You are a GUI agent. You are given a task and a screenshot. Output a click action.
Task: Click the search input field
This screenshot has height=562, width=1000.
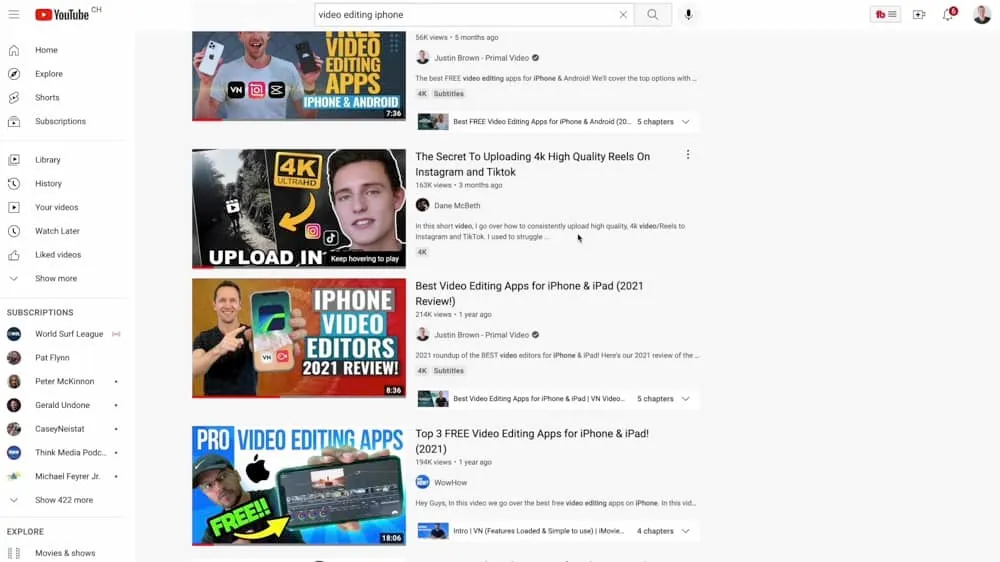[x=465, y=15]
